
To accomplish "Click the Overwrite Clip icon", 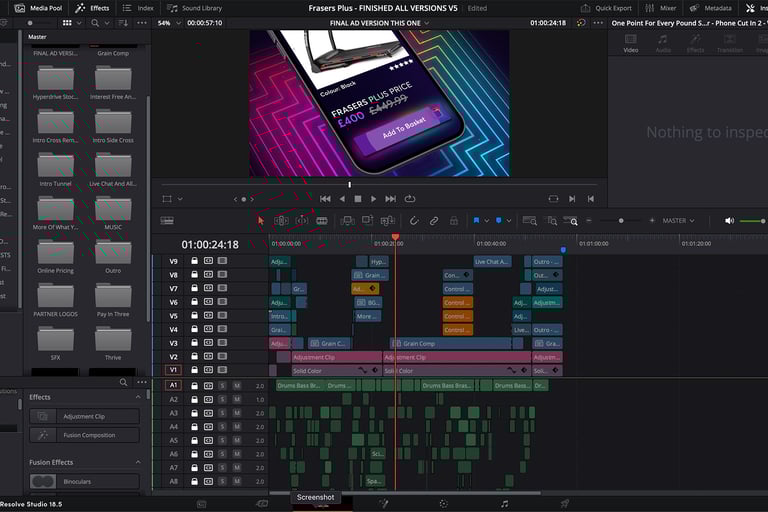I will [x=367, y=220].
